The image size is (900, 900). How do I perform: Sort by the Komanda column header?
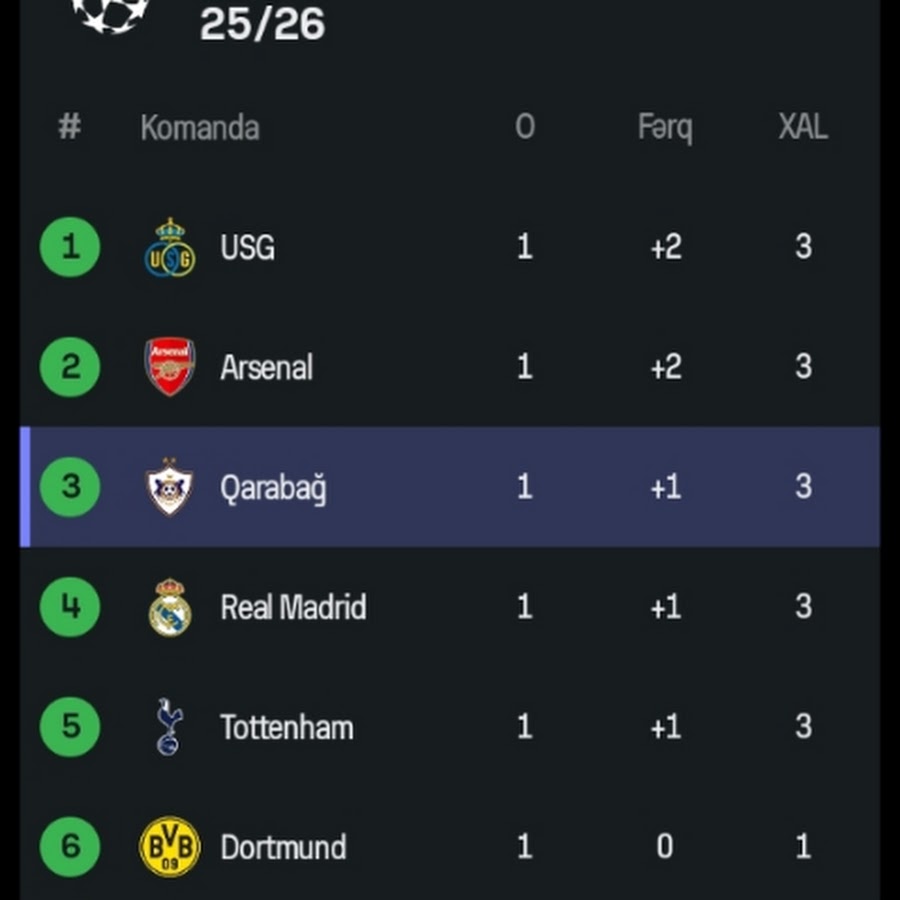[200, 128]
